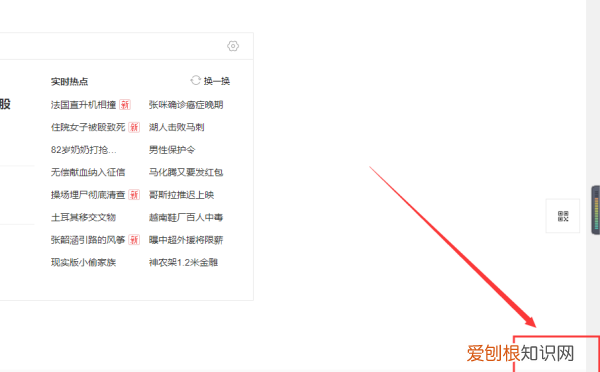
Task: Open the hot topic 土耳其移交文物
Action: point(83,217)
